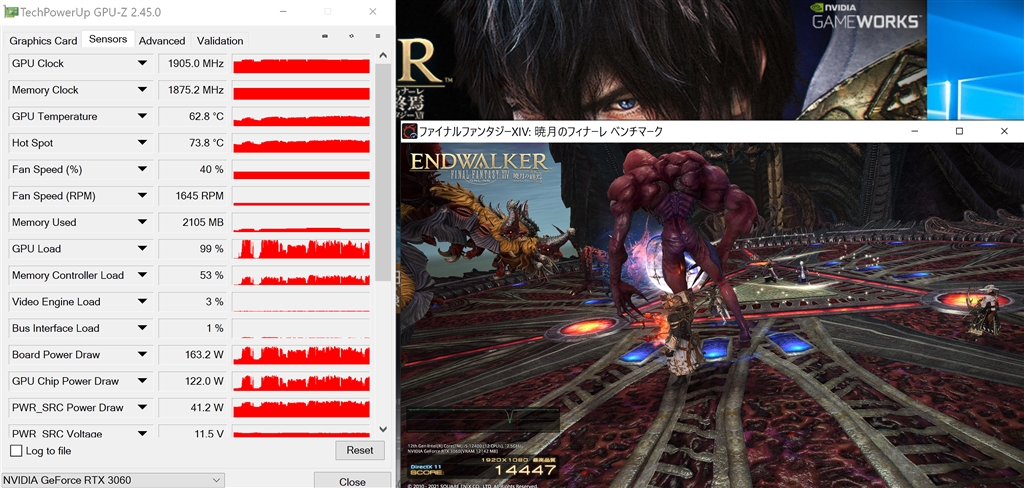Click the 40 % fan speed value
Viewport: 1024px width, 488px height.
tap(212, 169)
